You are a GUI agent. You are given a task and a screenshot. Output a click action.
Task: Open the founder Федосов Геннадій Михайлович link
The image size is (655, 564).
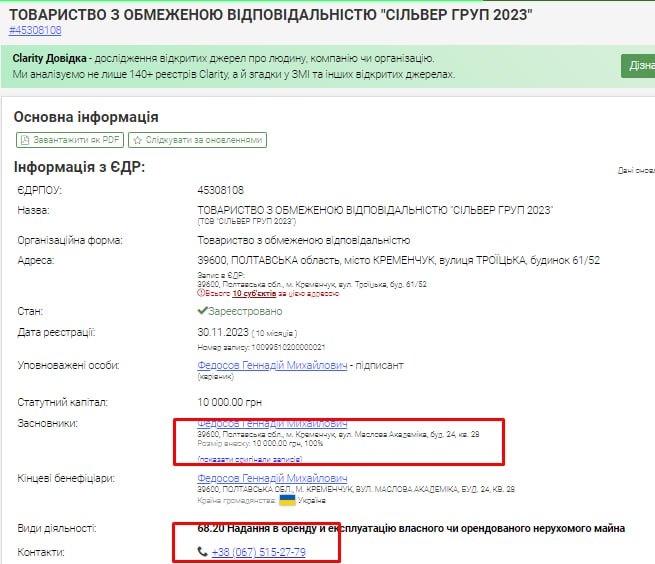pos(272,424)
